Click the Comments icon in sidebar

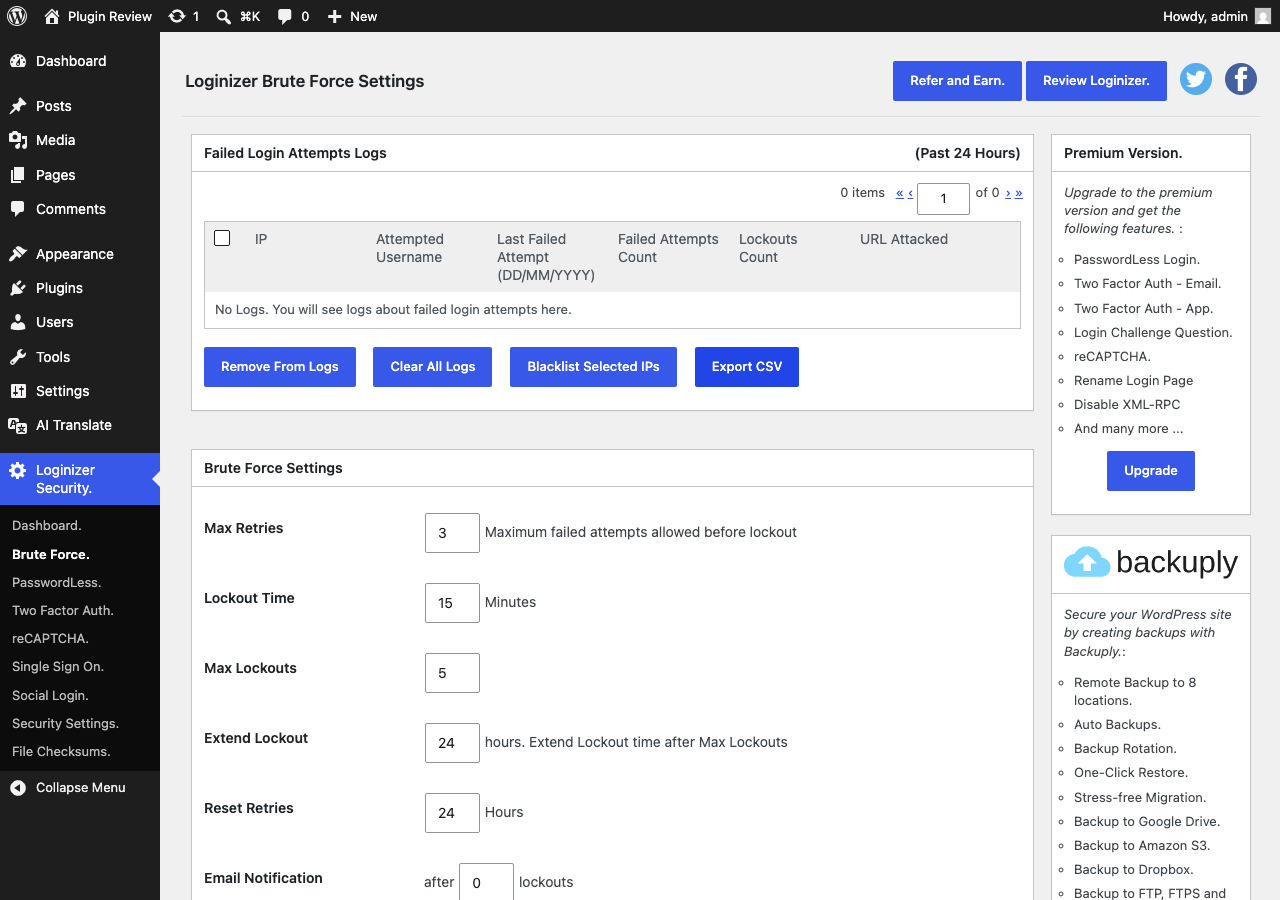(18, 209)
